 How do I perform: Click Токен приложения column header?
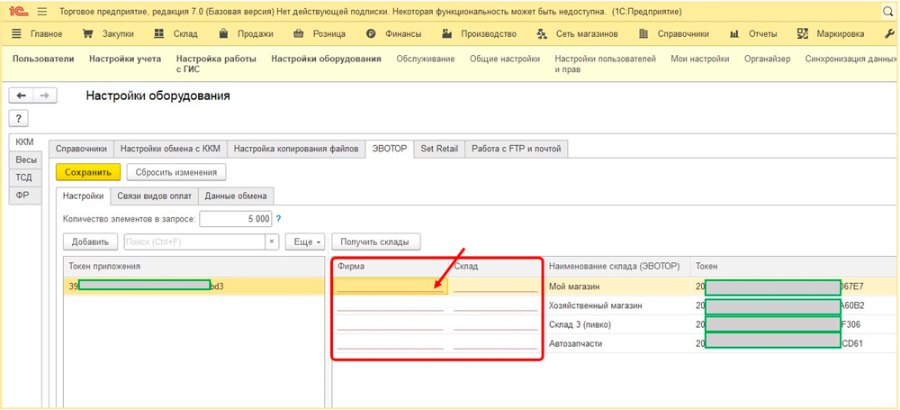tap(194, 266)
